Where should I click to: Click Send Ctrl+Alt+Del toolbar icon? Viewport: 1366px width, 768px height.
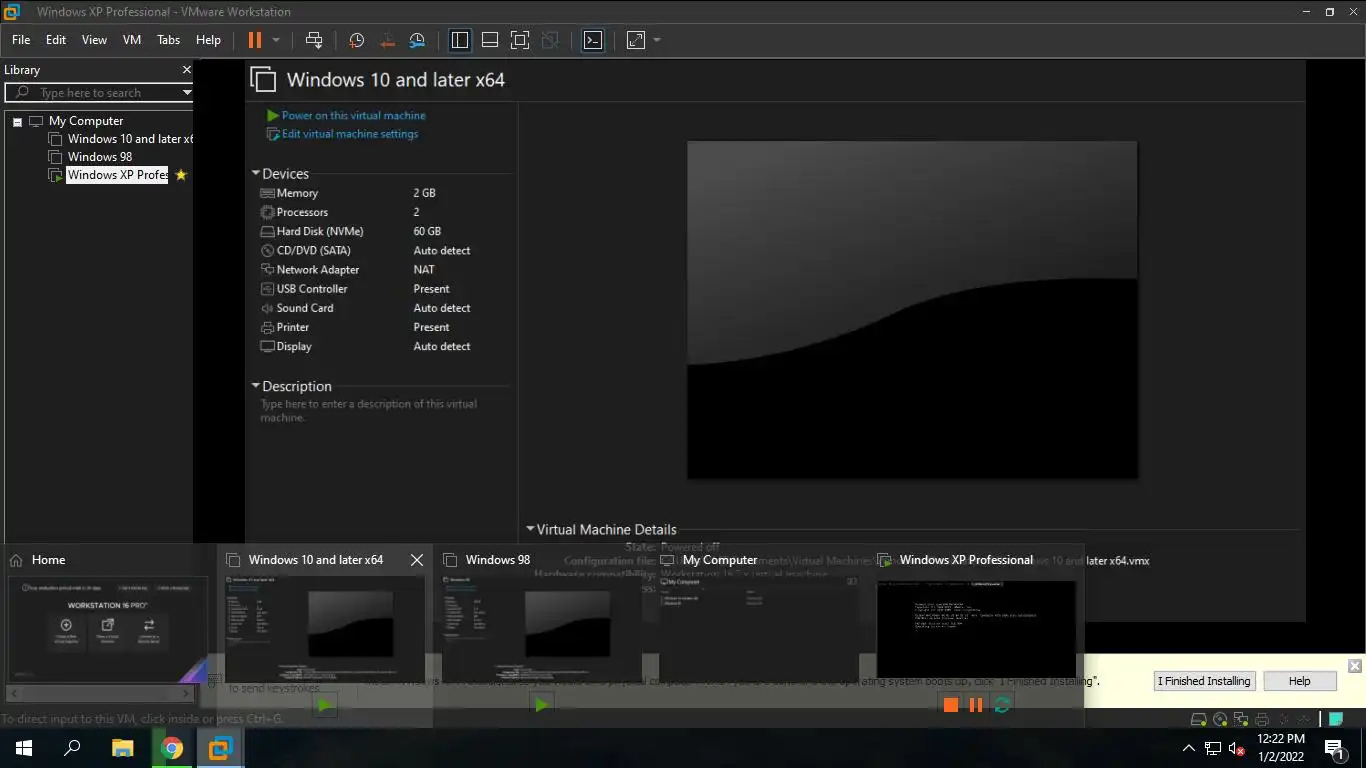pyautogui.click(x=314, y=40)
